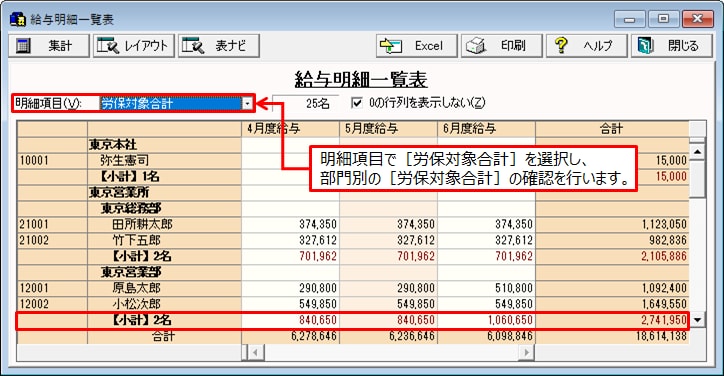Expand the 明細項目 dropdown arrow
The width and height of the screenshot is (724, 376).
pos(247,103)
